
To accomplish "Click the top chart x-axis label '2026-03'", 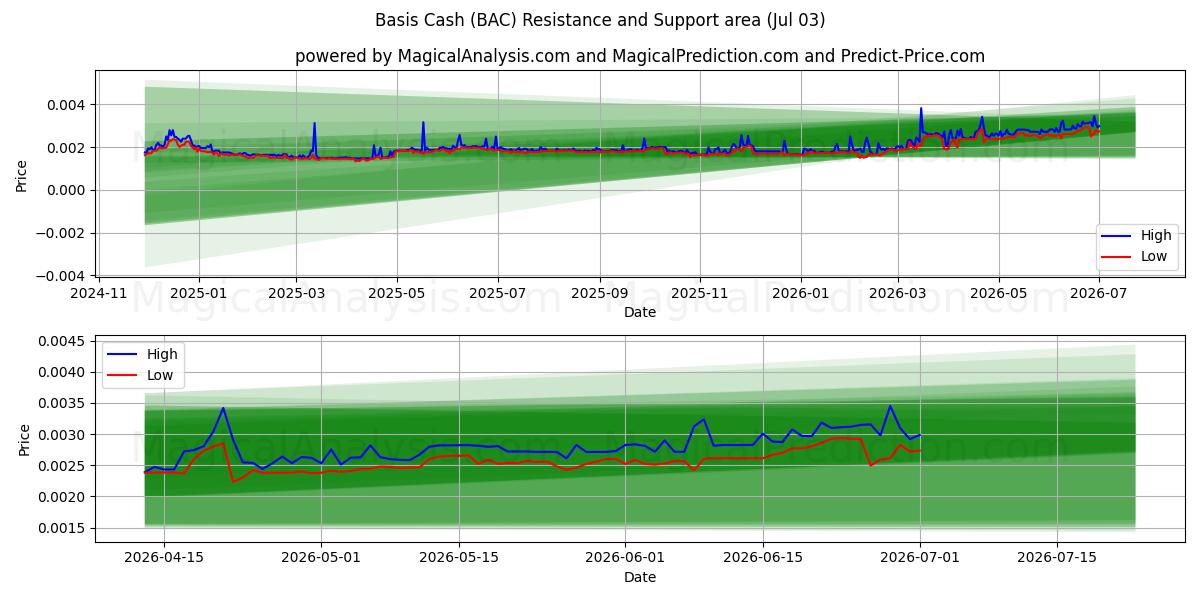I will pyautogui.click(x=898, y=293).
